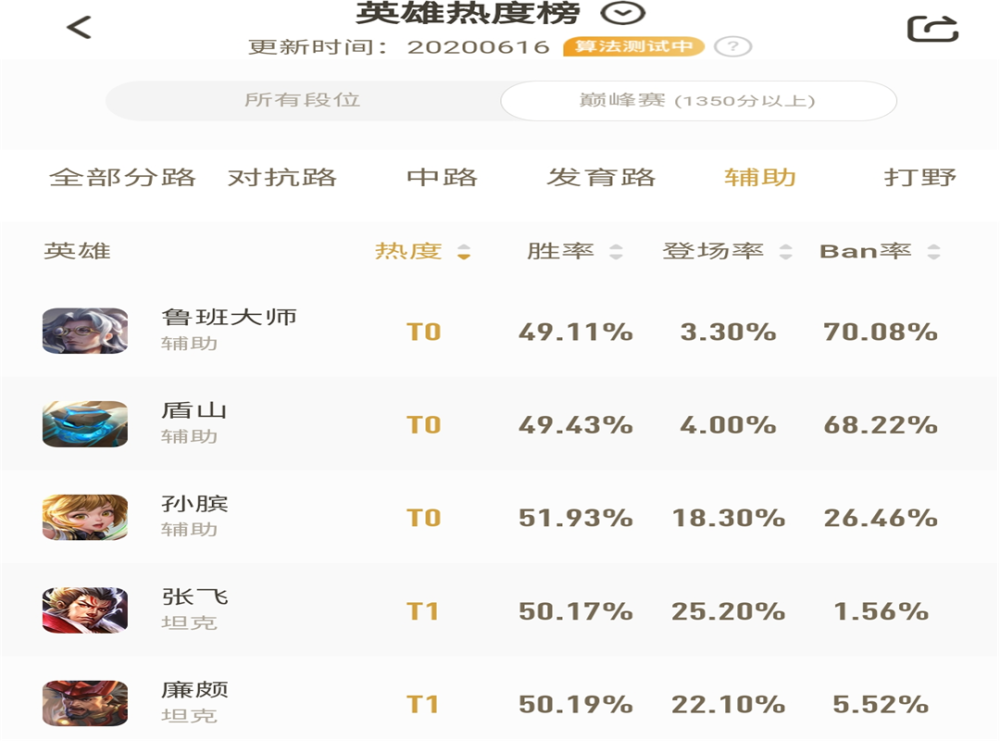The width and height of the screenshot is (1000, 741).
Task: Switch to the 对抗路 tab
Action: tap(282, 177)
